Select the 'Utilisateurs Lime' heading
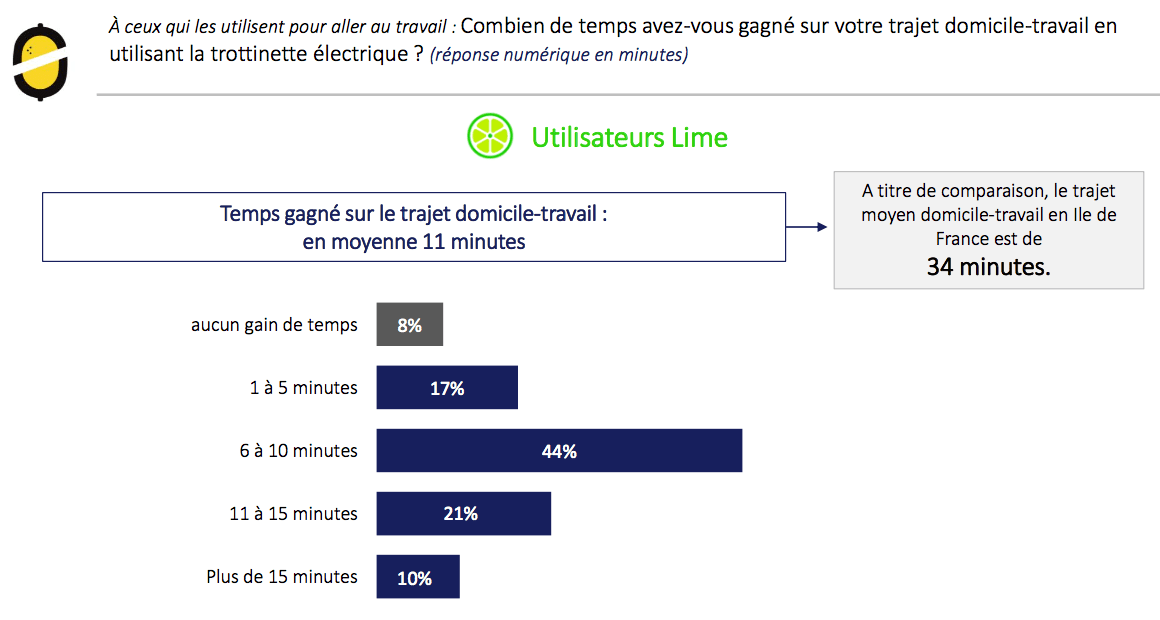Viewport: 1160px width, 620px height. pos(630,138)
